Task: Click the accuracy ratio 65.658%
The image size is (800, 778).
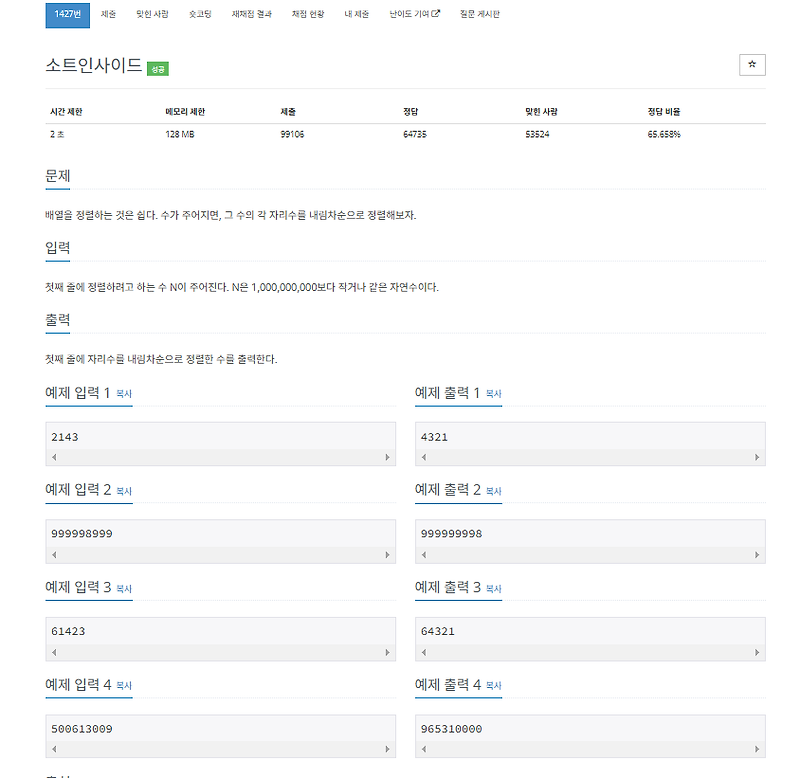Action: coord(664,134)
